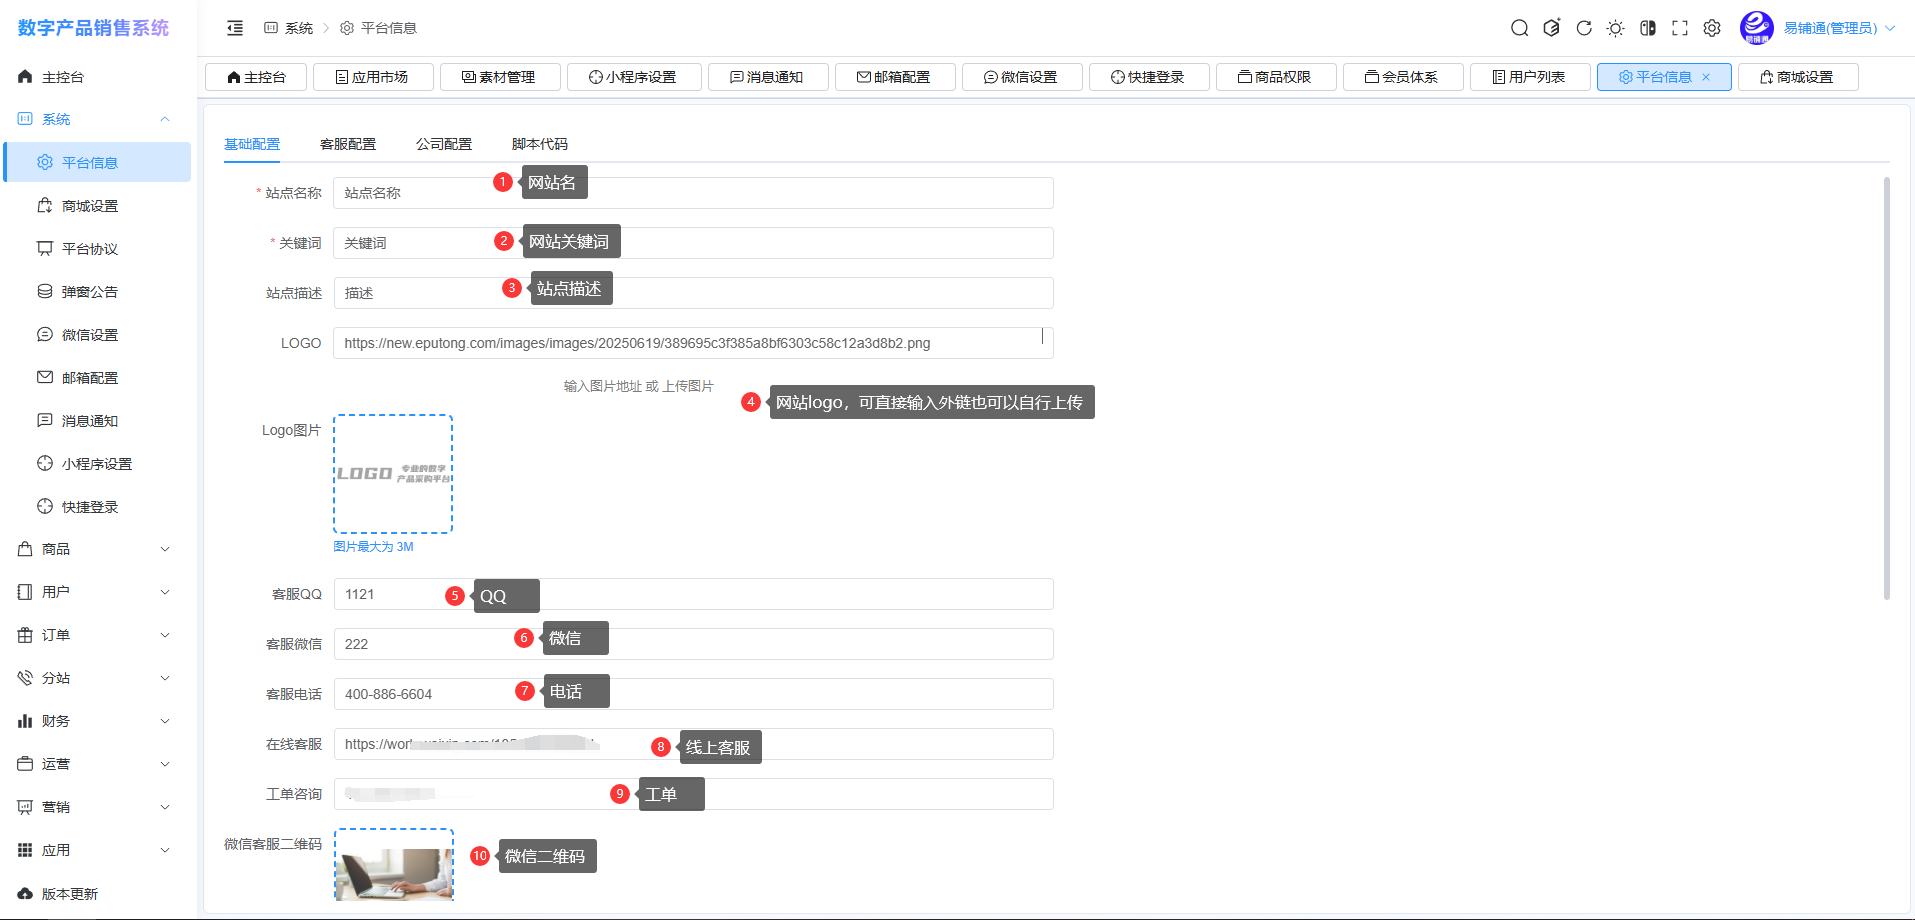The height and width of the screenshot is (920, 1915).
Task: Click the fullscreen icon in header
Action: tap(1679, 28)
